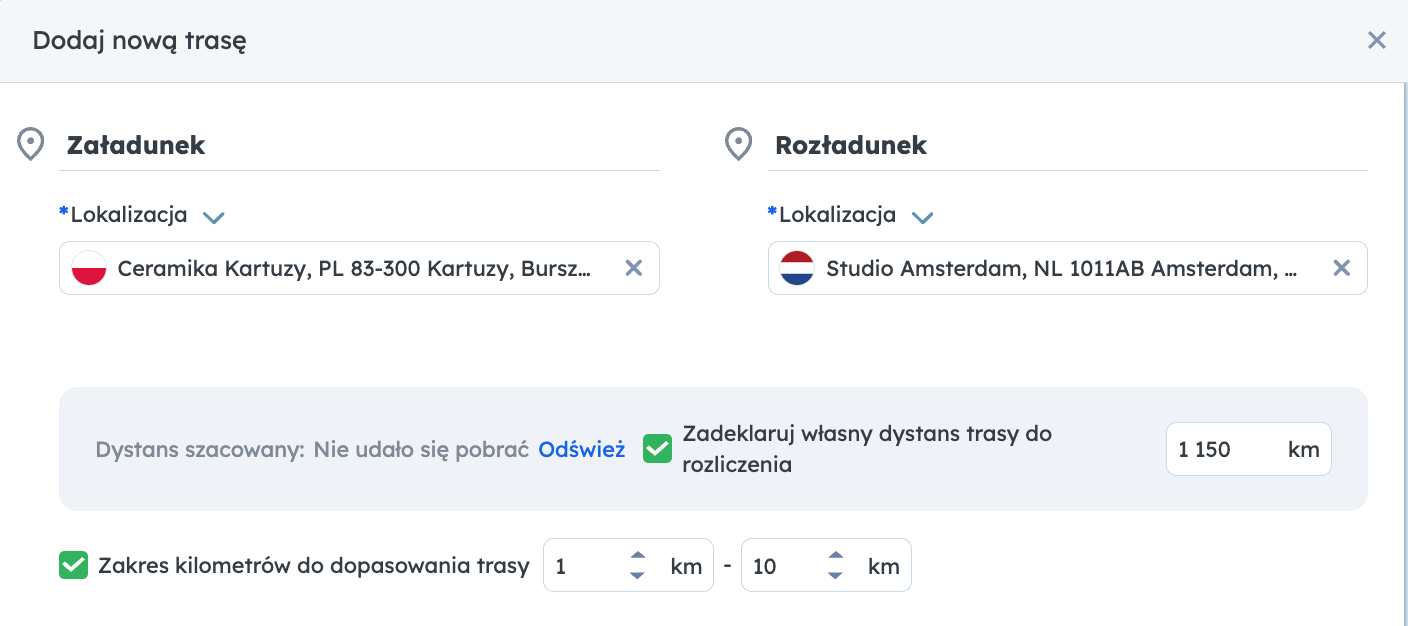Open the Studio Amsterdam location field

(1067, 268)
